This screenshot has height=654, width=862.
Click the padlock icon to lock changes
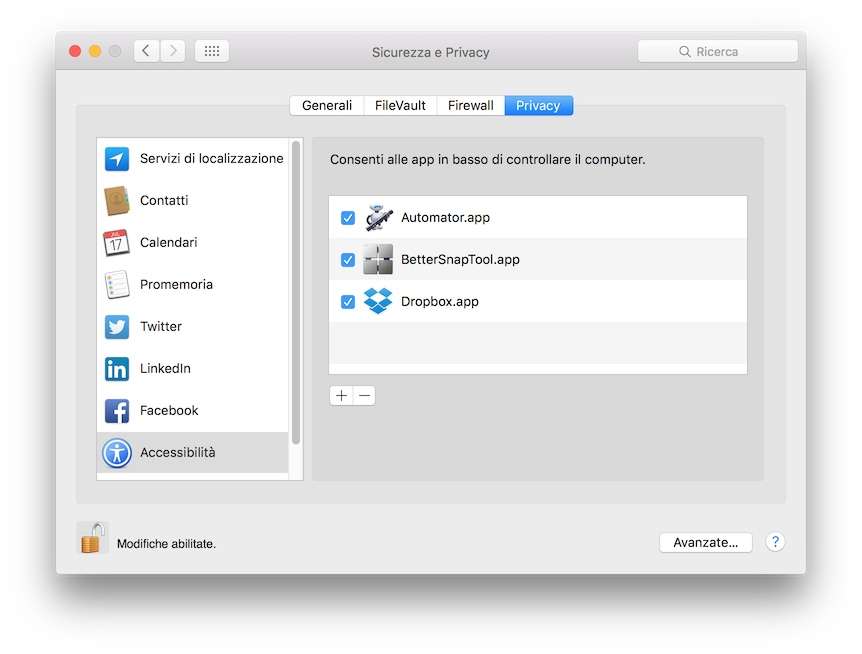pos(92,537)
